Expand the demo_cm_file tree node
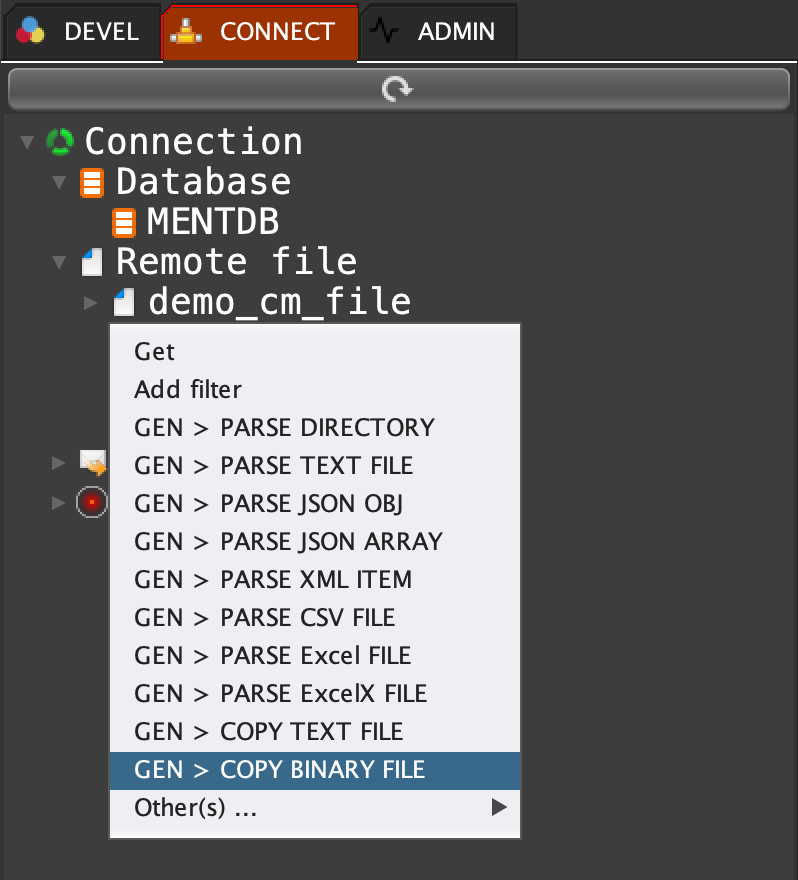The height and width of the screenshot is (880, 798). (x=91, y=302)
